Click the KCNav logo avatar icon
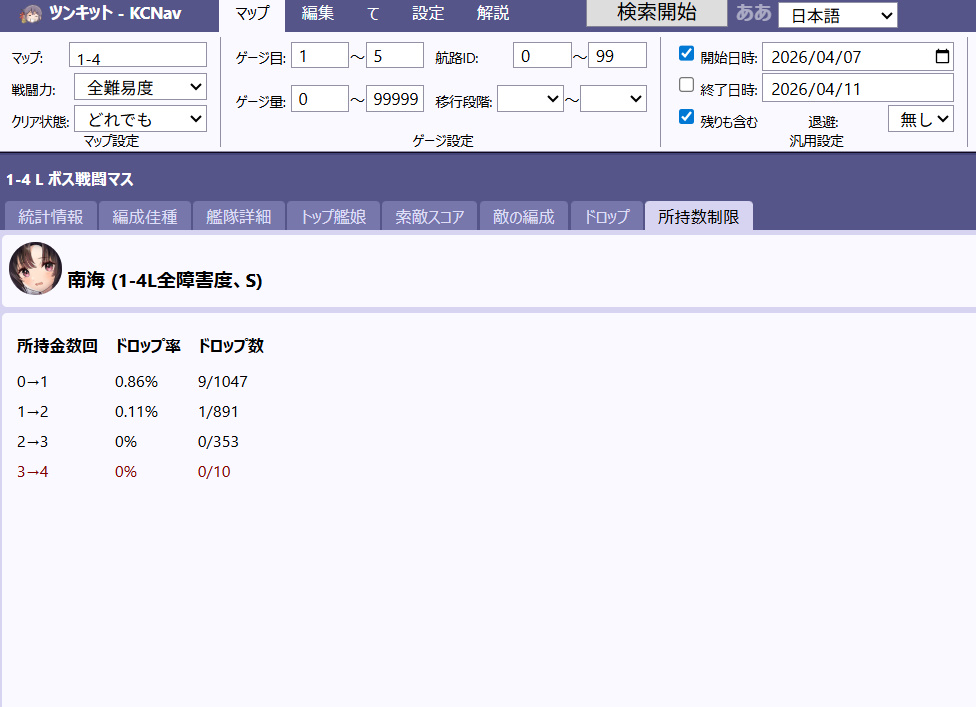This screenshot has height=707, width=976. pyautogui.click(x=31, y=14)
